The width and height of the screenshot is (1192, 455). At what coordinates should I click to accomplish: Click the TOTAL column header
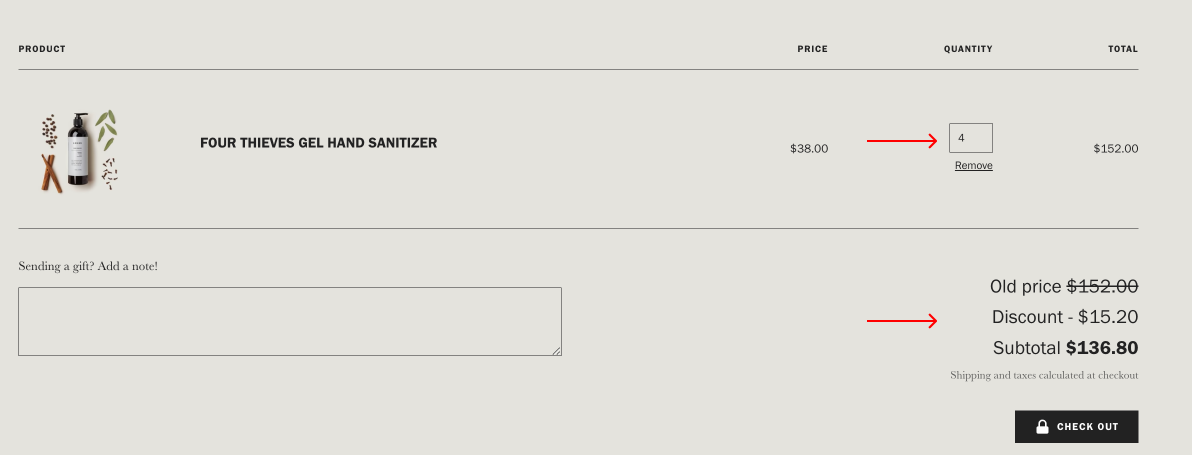click(1123, 49)
